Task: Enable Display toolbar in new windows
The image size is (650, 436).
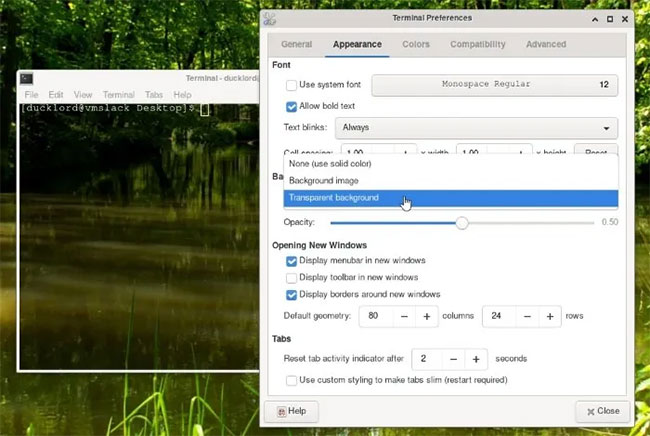Action: (x=291, y=278)
